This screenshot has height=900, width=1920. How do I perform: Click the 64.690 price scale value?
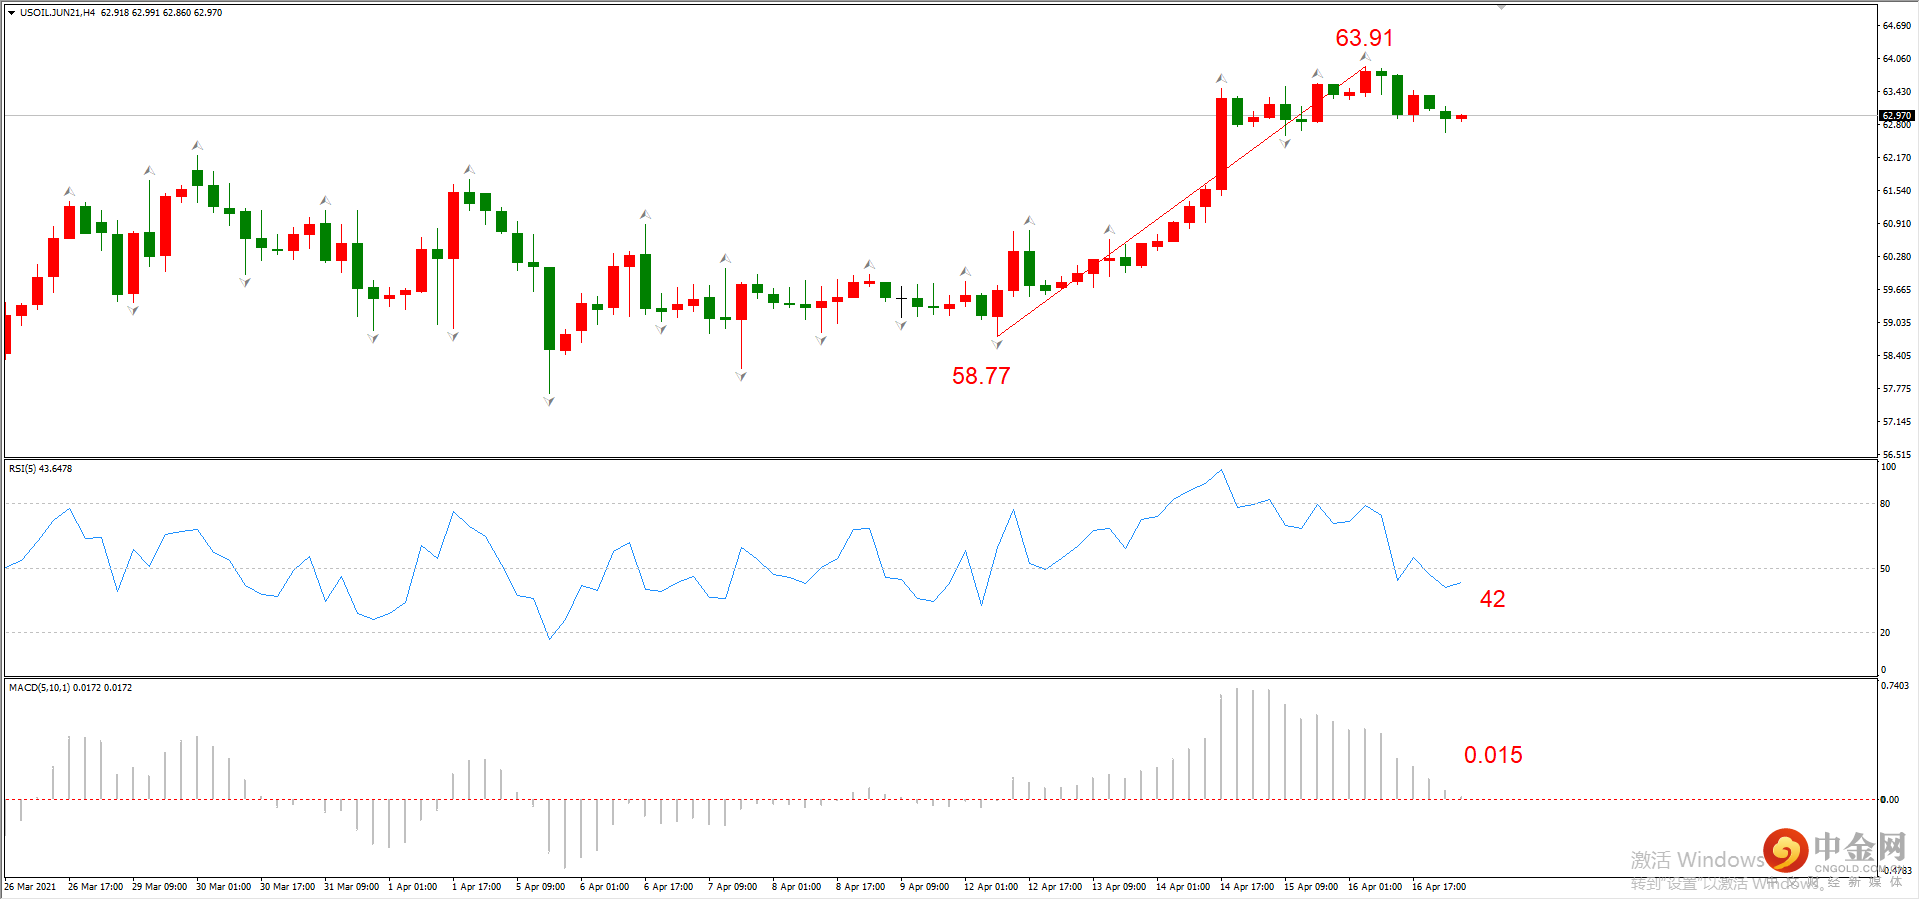click(x=1897, y=26)
